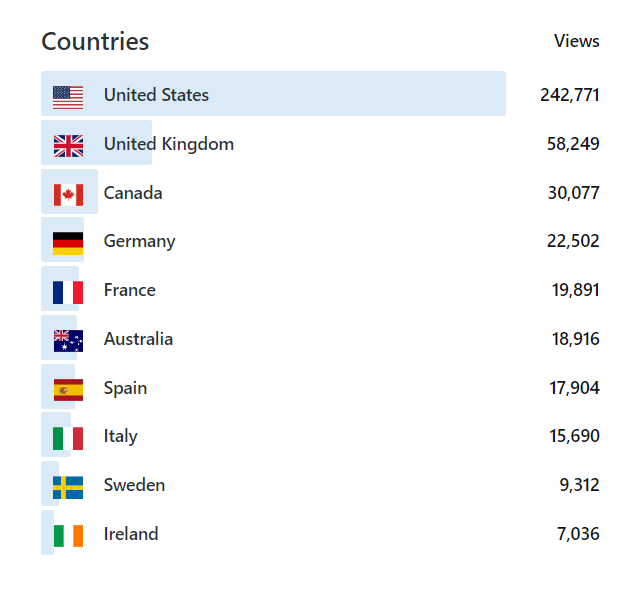Click the Australia flag icon
Image resolution: width=622 pixels, height=601 pixels.
coord(68,340)
